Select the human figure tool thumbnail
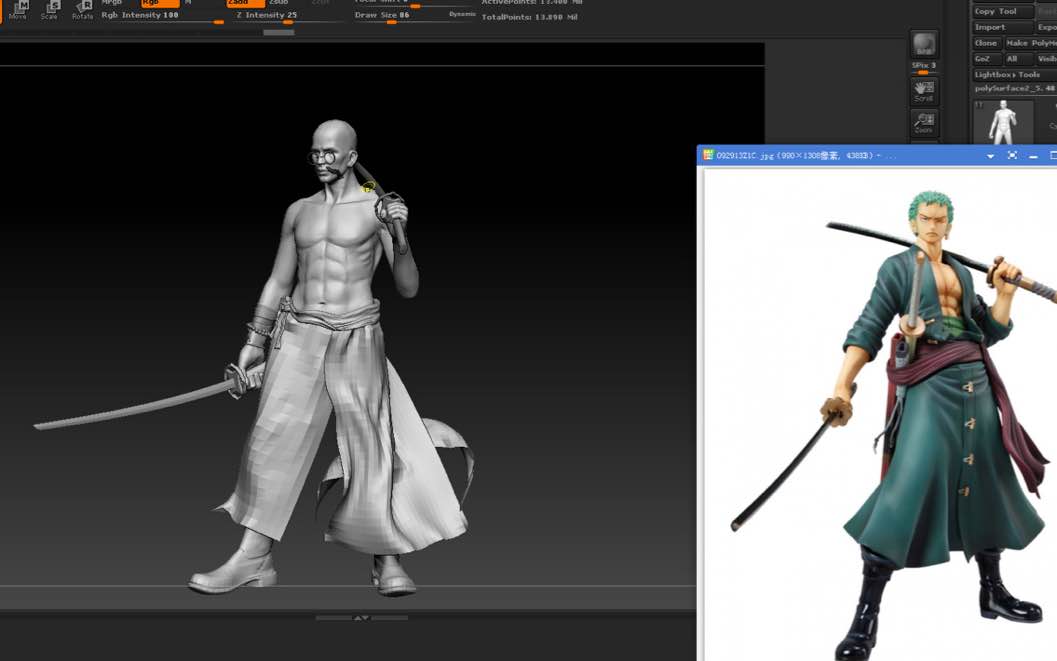The image size is (1057, 661). (x=1003, y=122)
